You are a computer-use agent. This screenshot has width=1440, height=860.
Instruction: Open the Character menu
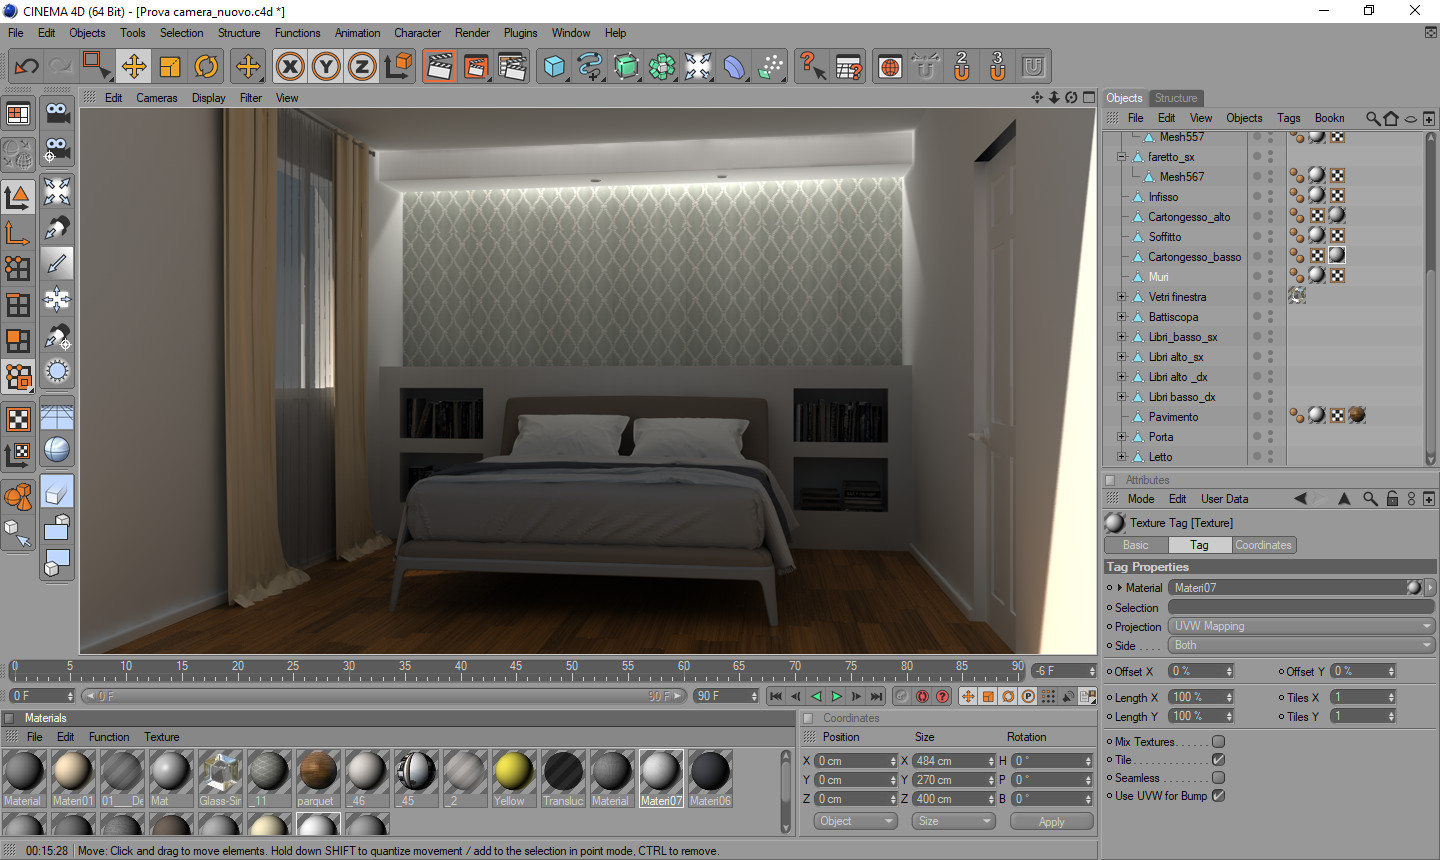click(x=417, y=33)
